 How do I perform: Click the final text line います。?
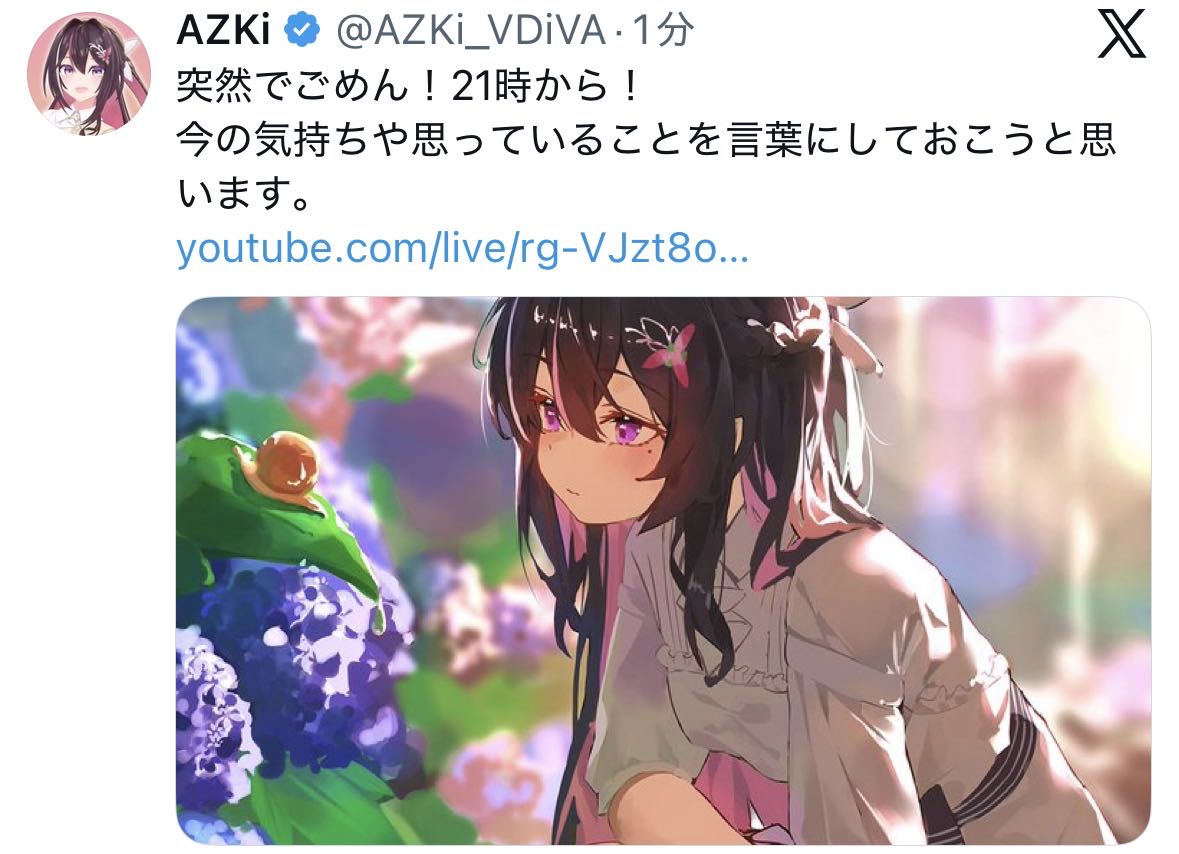pos(244,194)
